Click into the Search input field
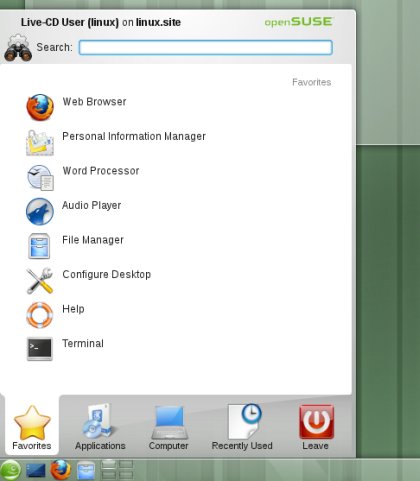Viewport: 420px width, 481px height. coord(206,47)
